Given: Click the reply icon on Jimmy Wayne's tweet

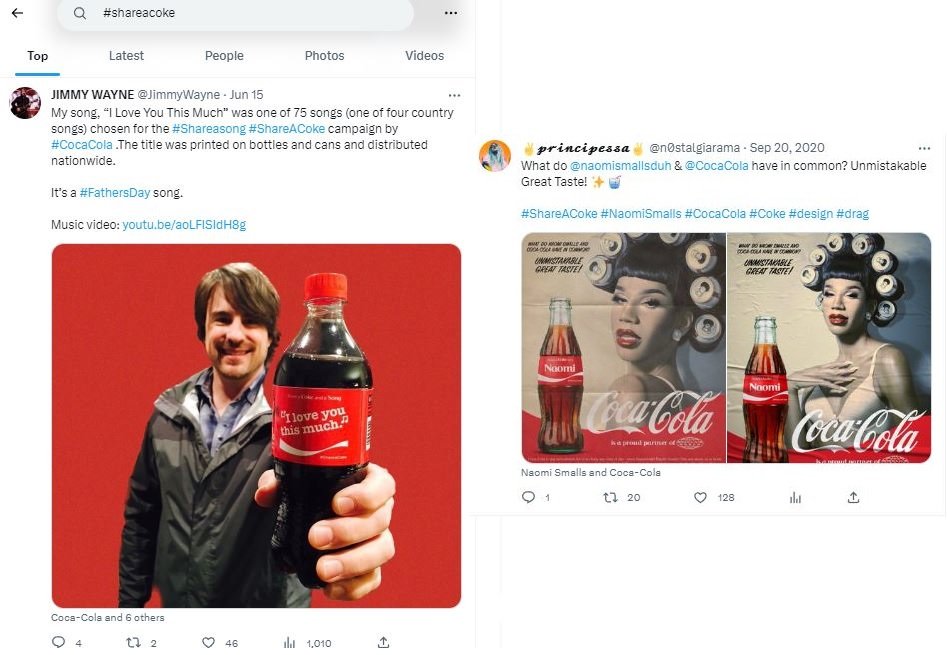Looking at the screenshot, I should coord(60,643).
